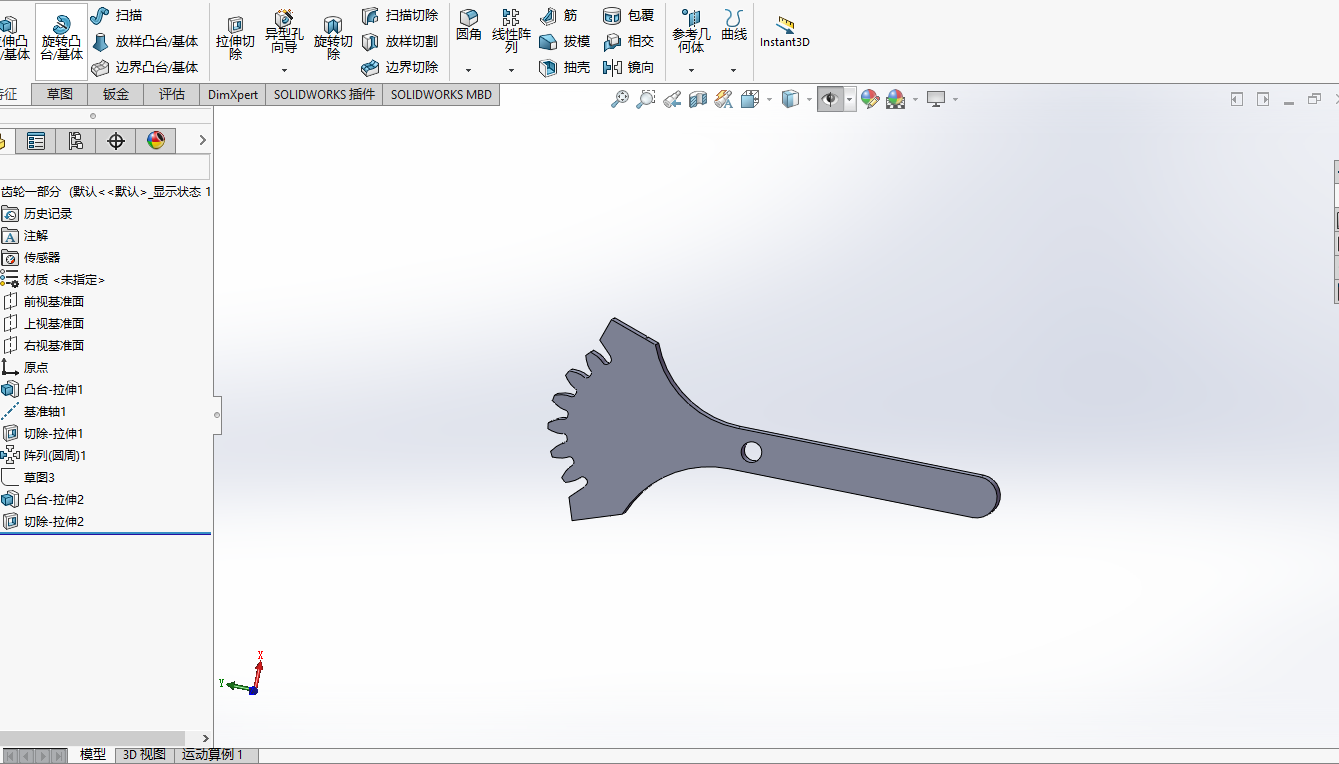
Task: Expand the 异型孔向导 dropdown arrow
Action: coord(284,70)
